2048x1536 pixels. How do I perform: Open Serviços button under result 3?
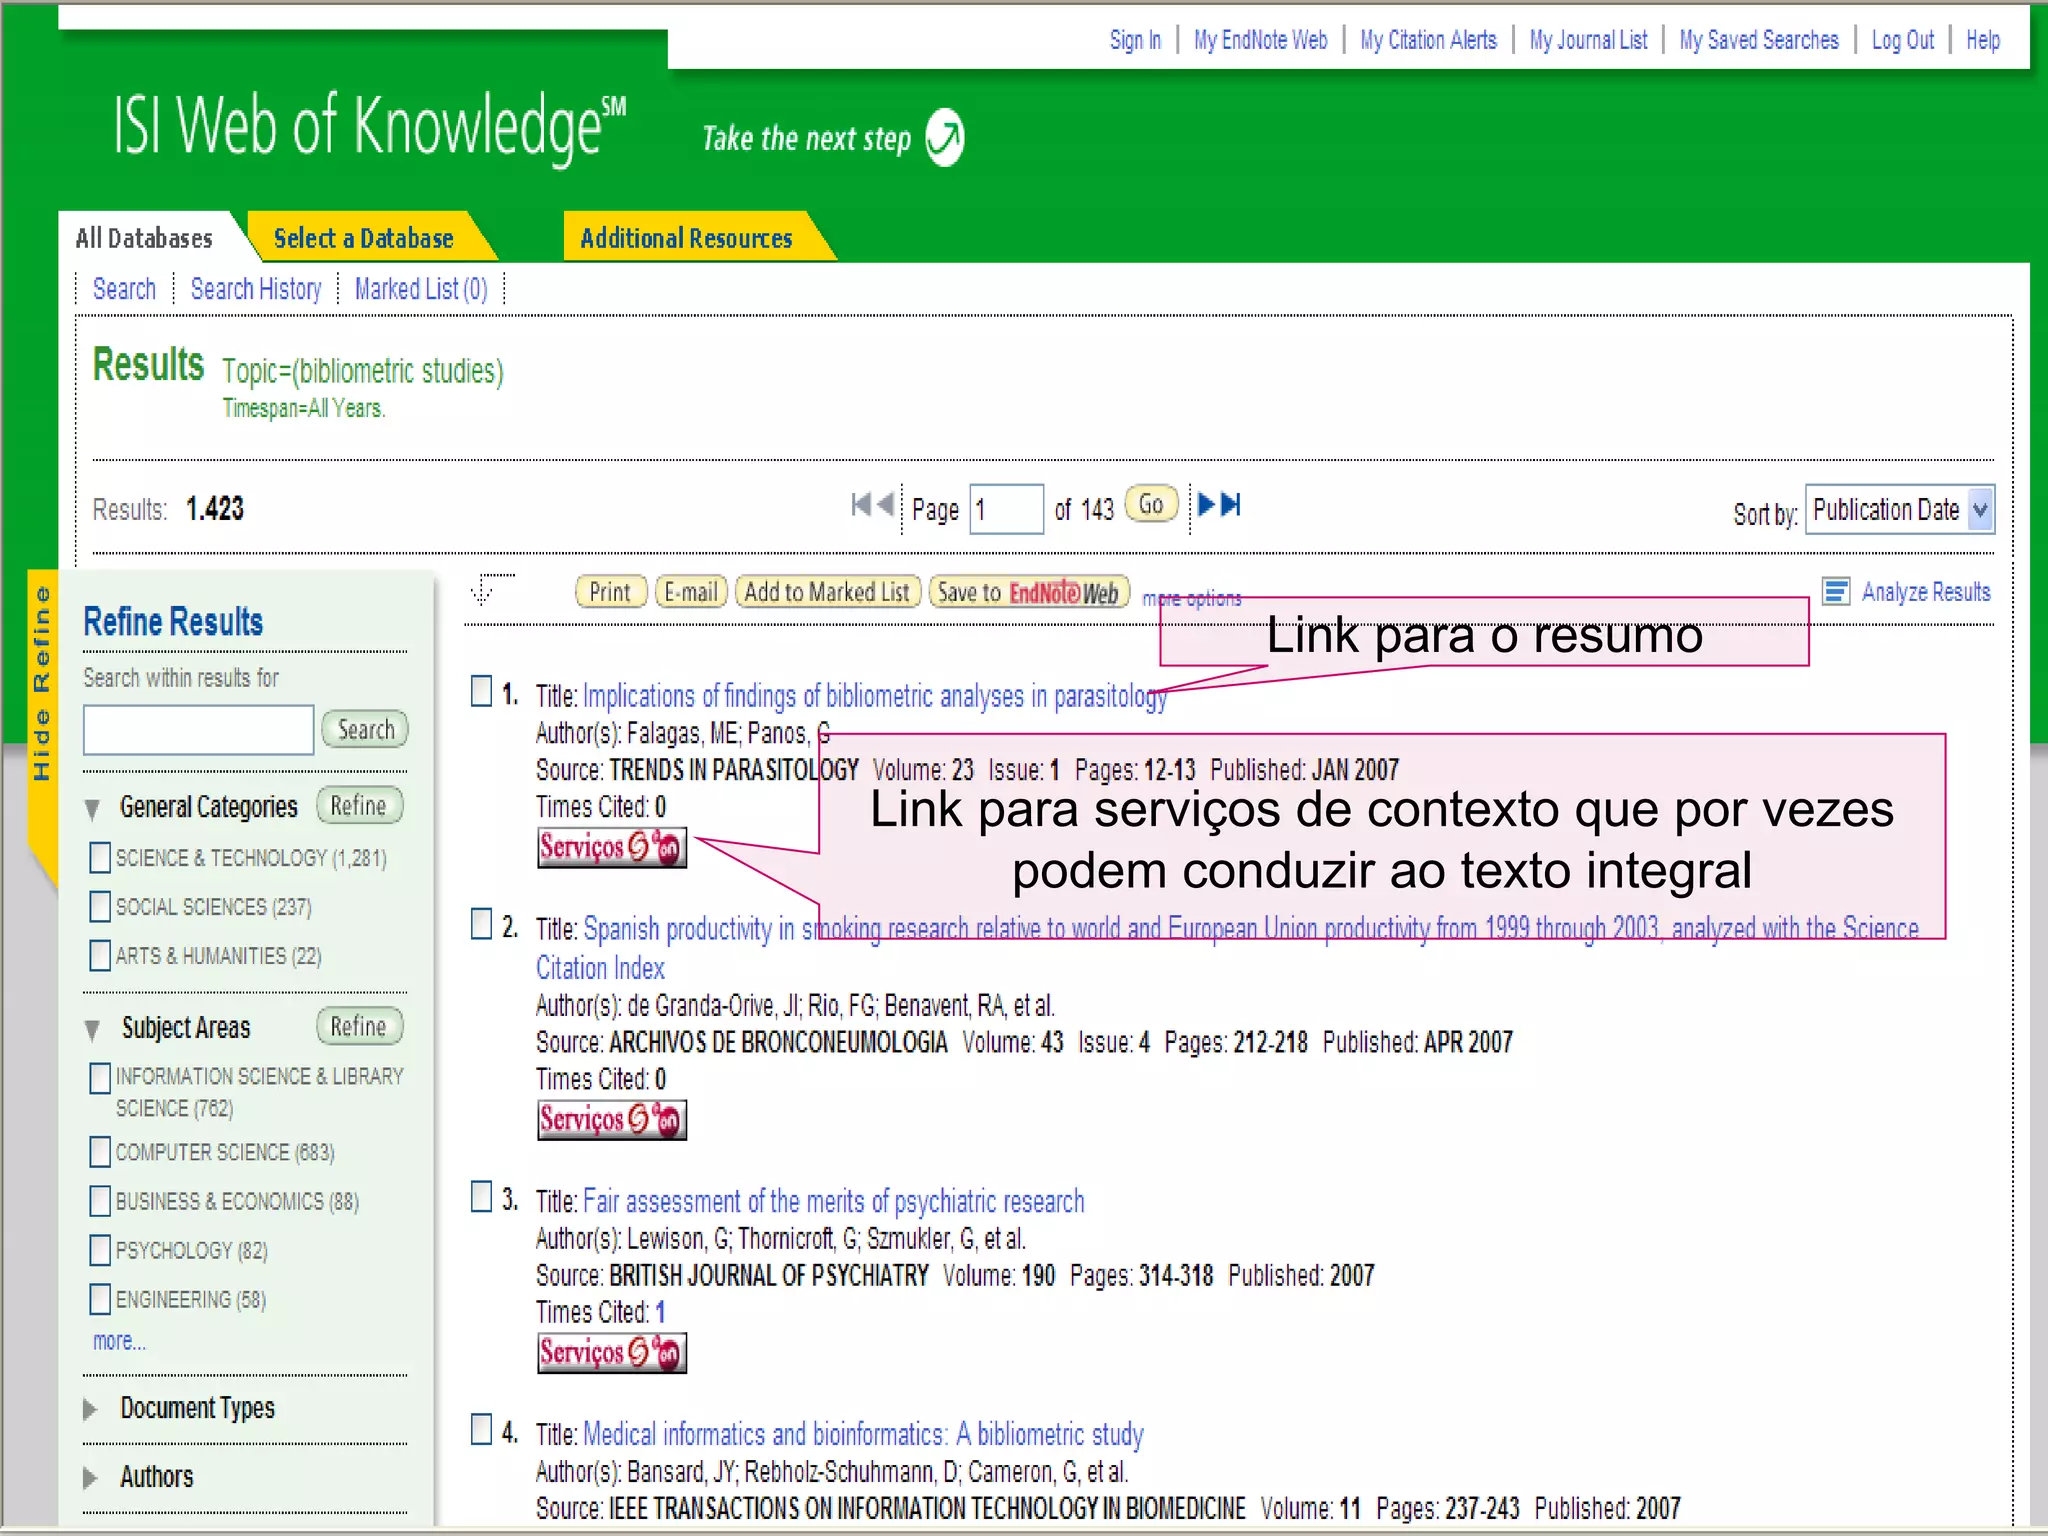(612, 1353)
